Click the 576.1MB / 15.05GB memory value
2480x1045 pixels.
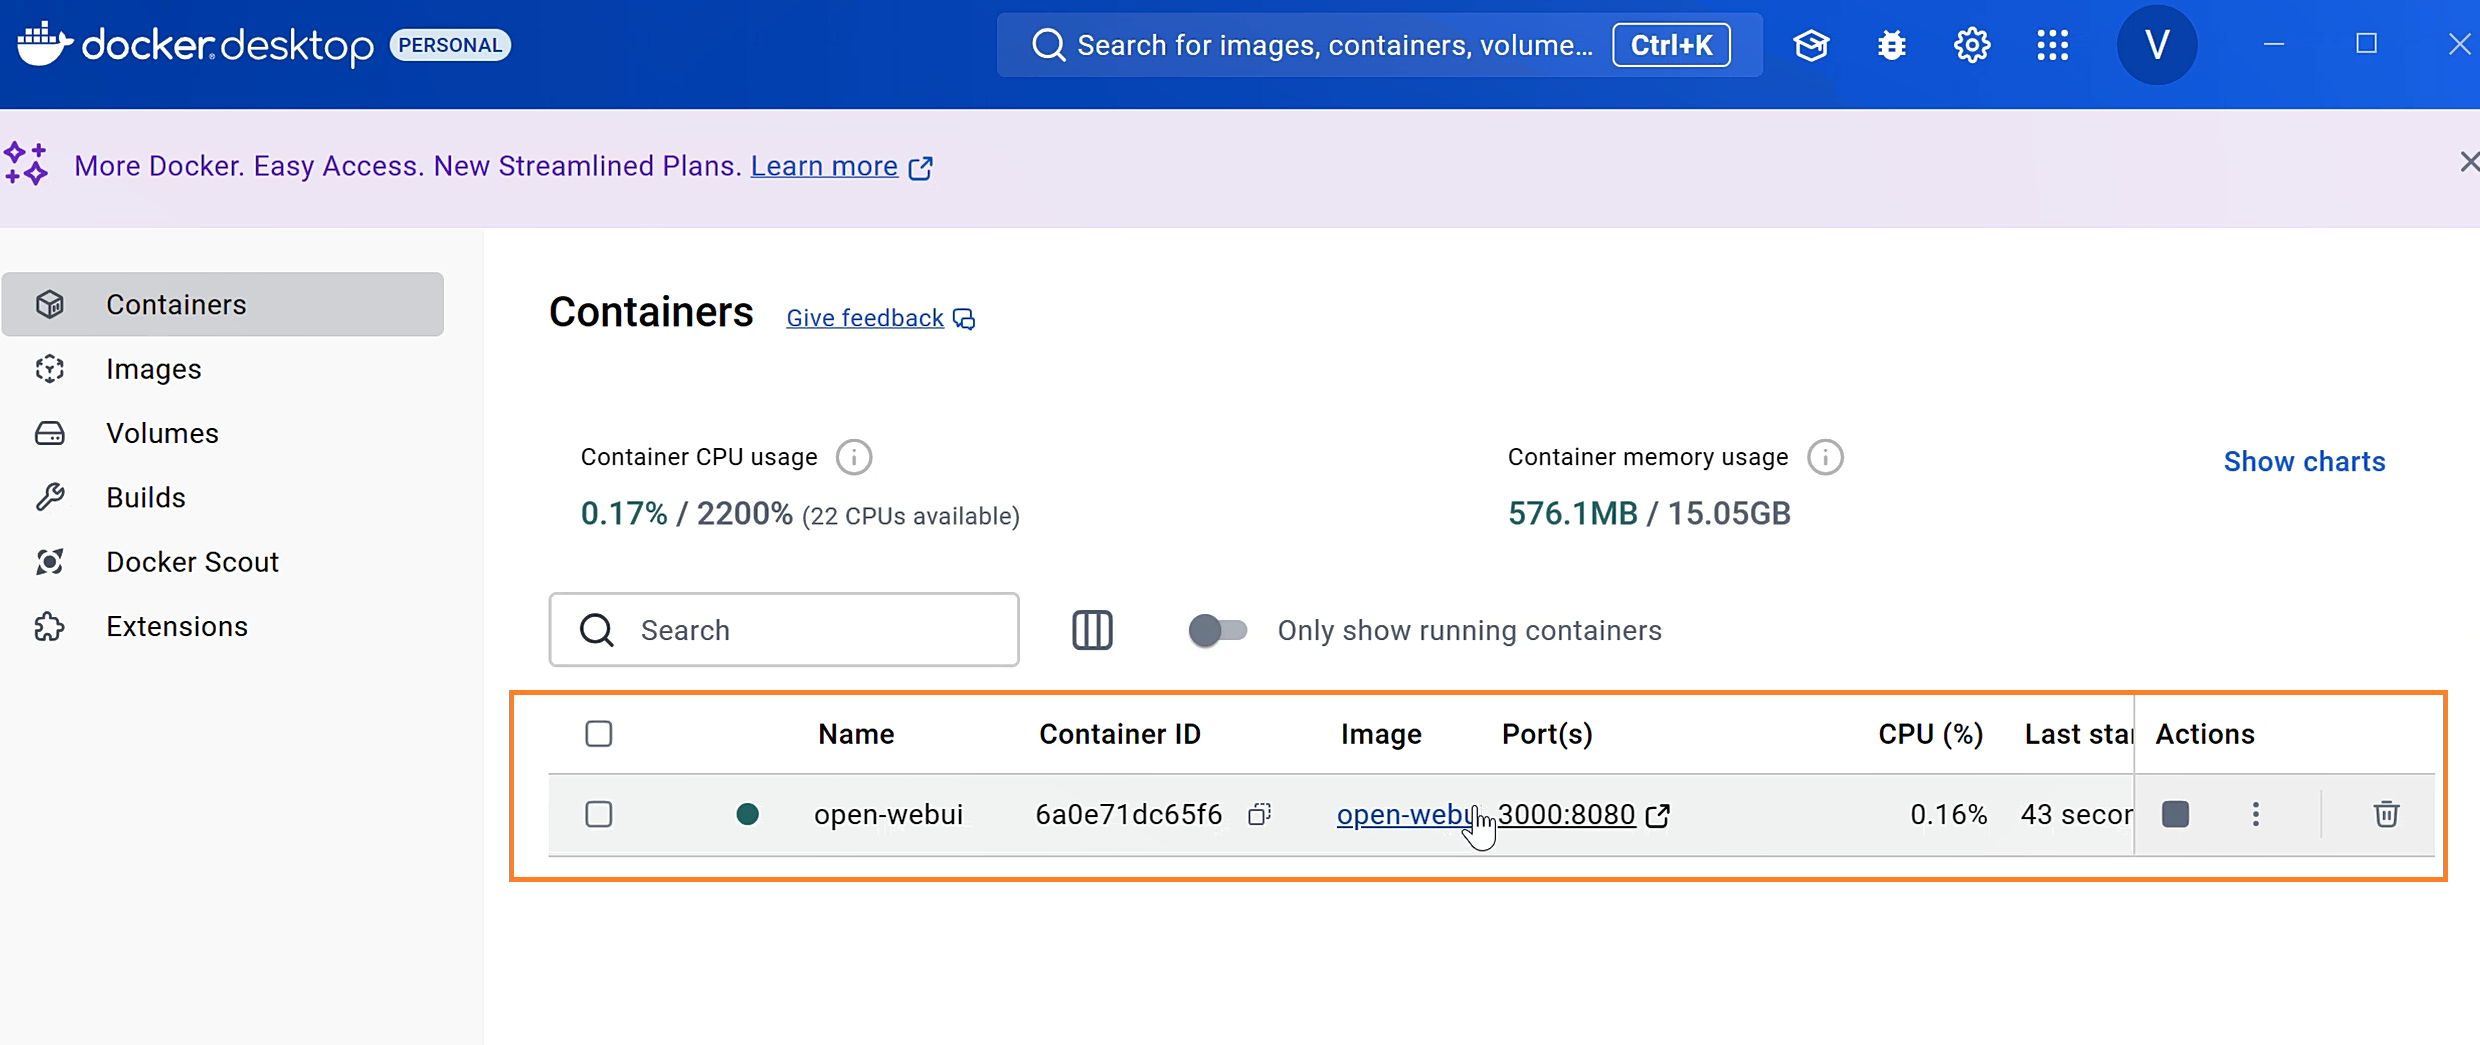coord(1649,513)
